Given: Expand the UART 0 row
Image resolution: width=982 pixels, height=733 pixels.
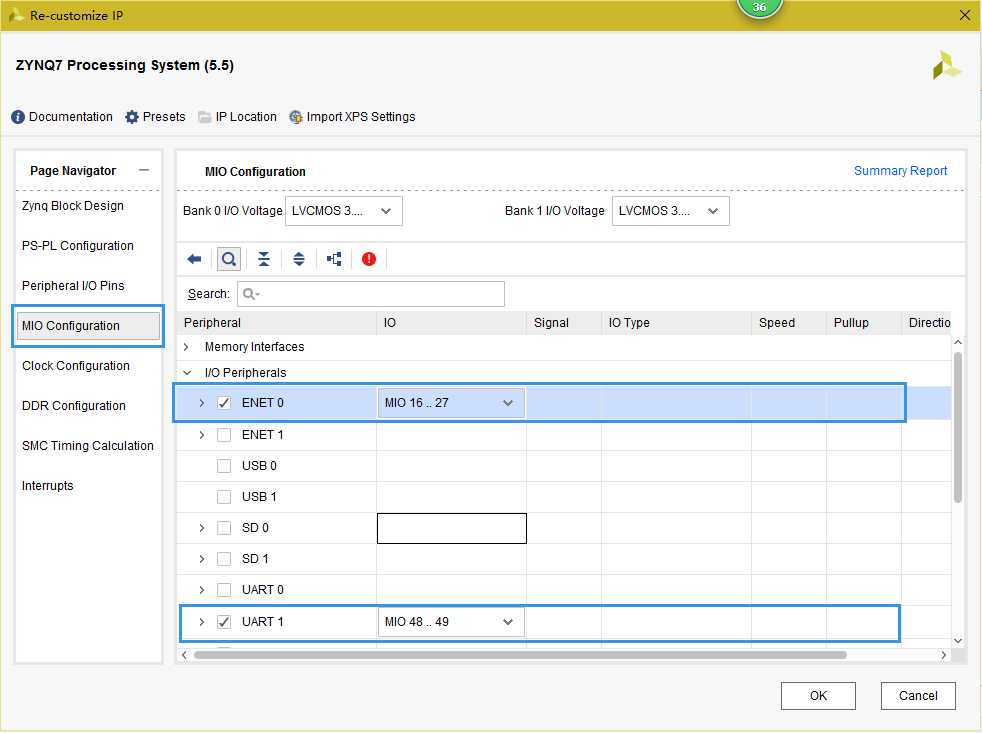Looking at the screenshot, I should tap(202, 590).
